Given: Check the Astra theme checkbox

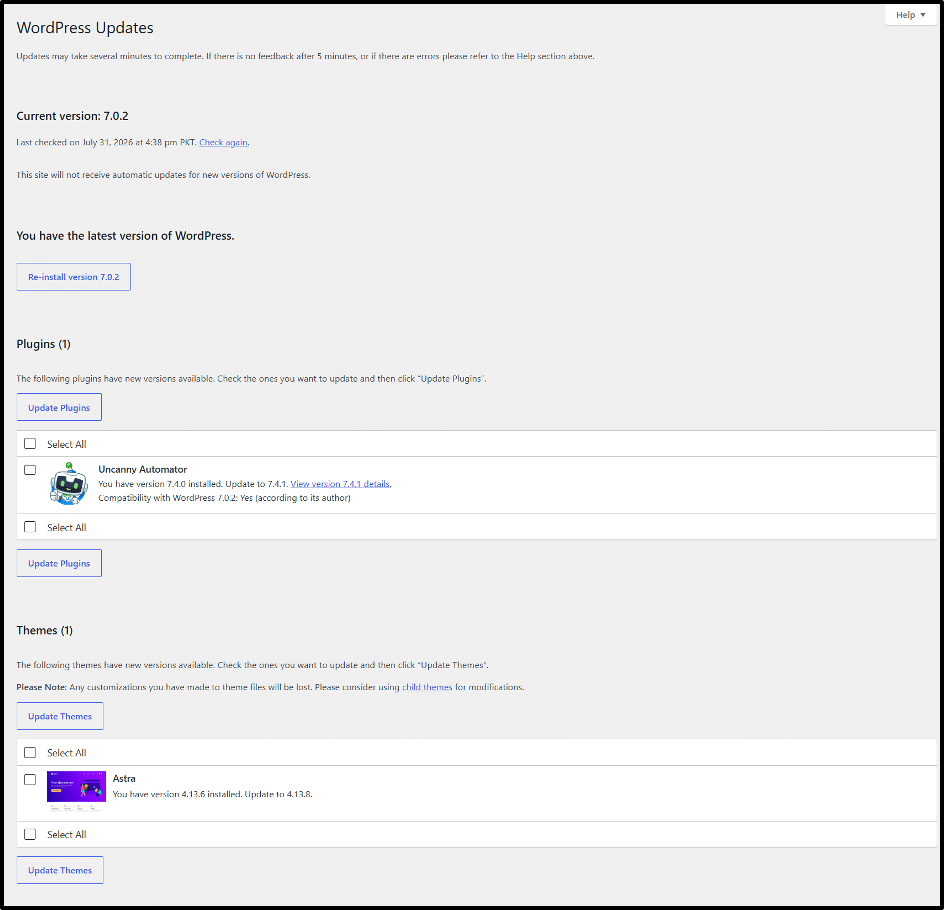Looking at the screenshot, I should [30, 779].
